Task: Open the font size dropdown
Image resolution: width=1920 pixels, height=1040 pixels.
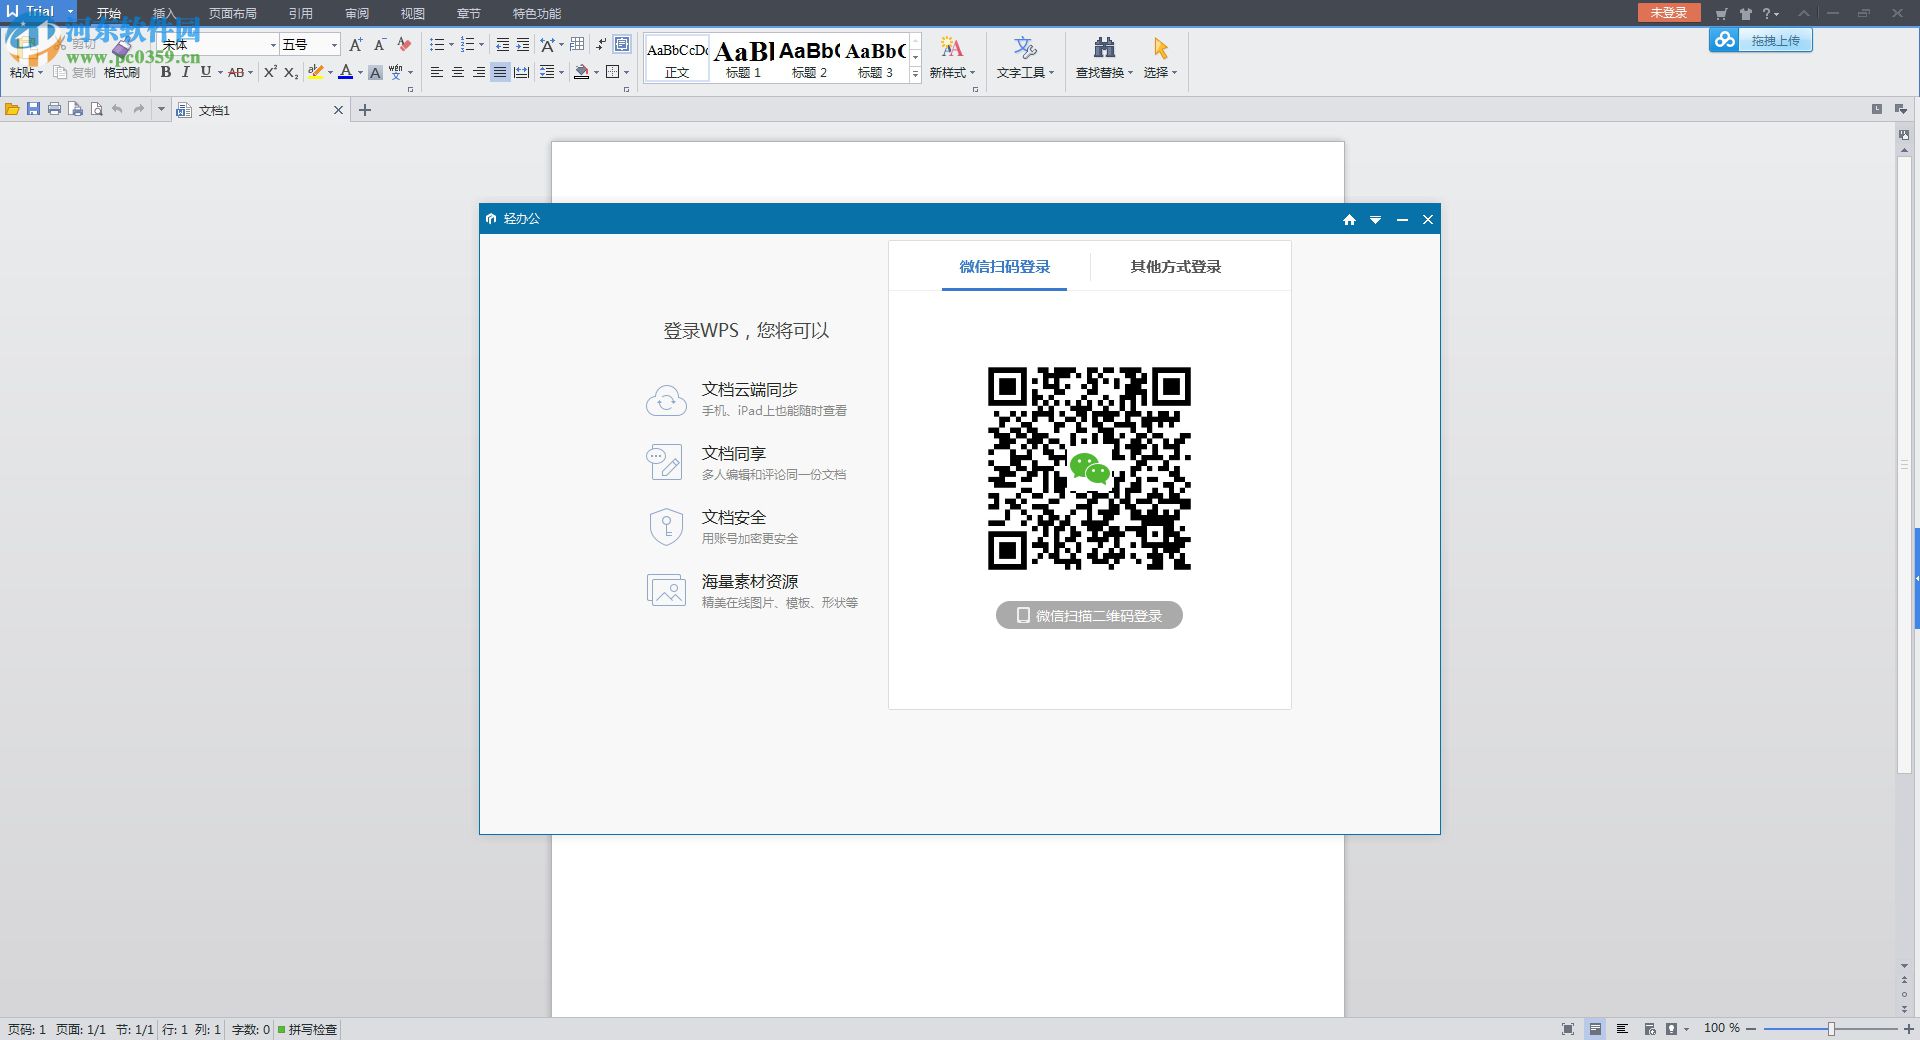Action: [334, 45]
